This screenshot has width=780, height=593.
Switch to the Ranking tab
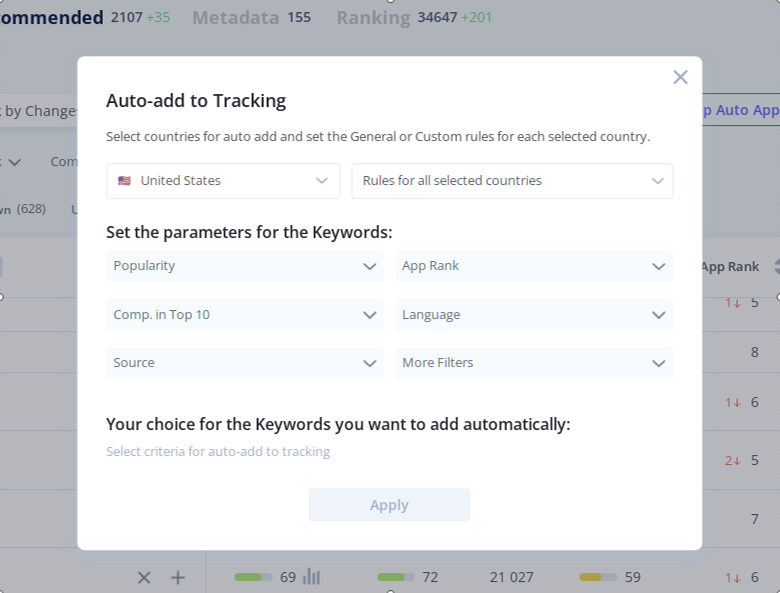click(373, 17)
